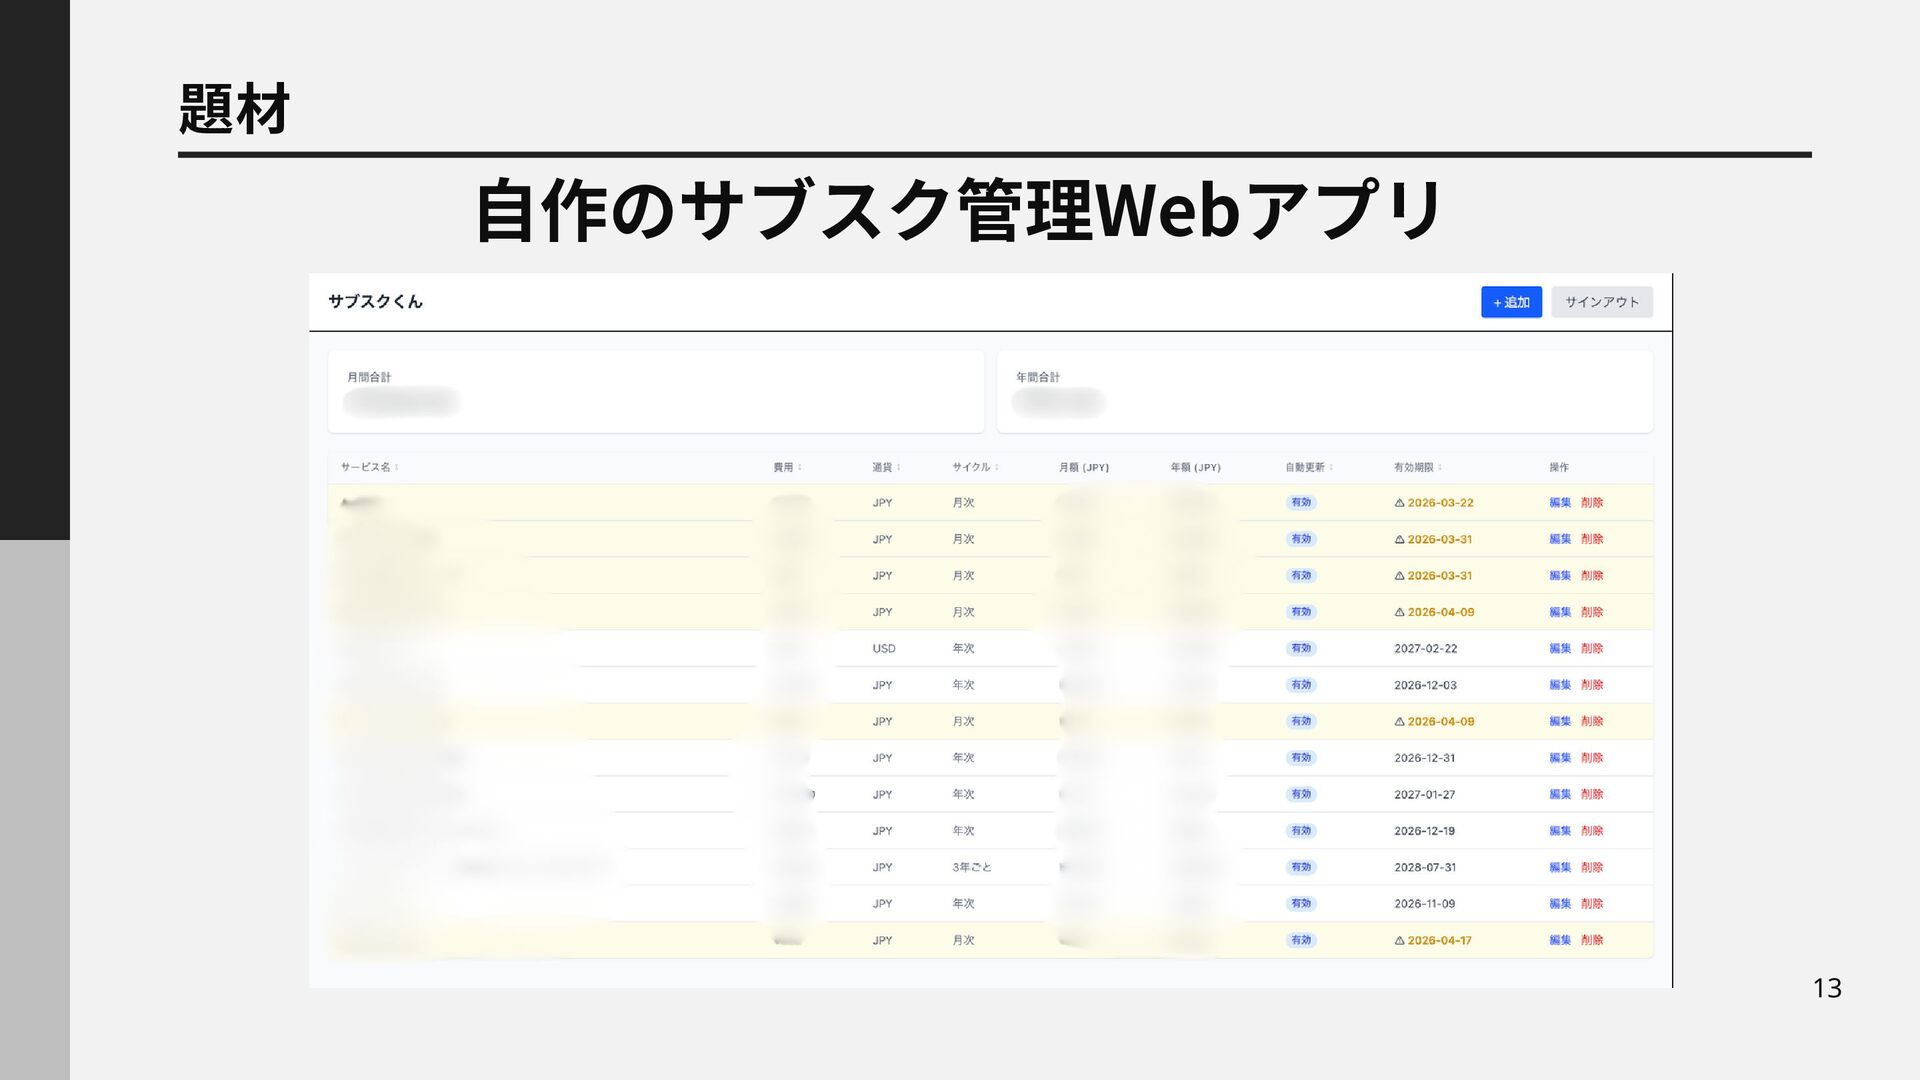The width and height of the screenshot is (1920, 1080).
Task: Sort by 費用 column arrow
Action: coord(800,467)
